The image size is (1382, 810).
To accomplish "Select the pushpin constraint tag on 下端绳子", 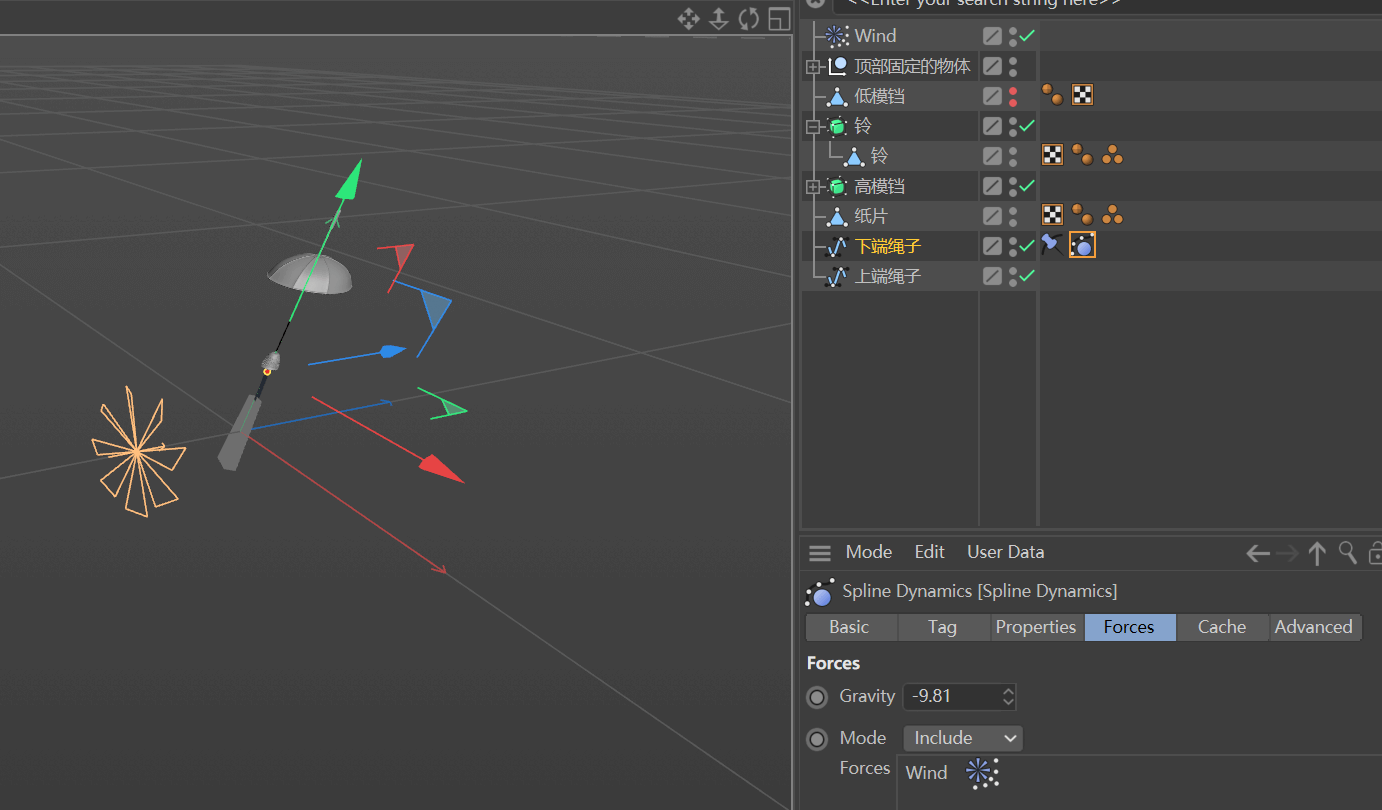I will pos(1052,244).
